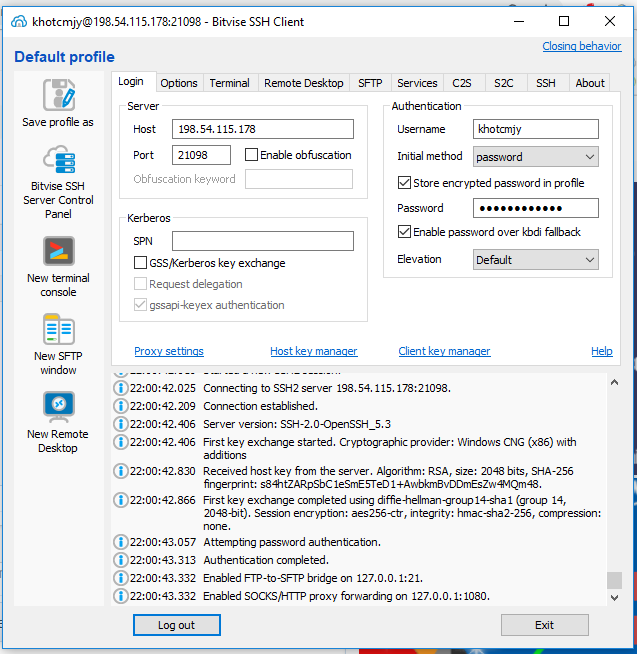Open the Remote Desktop tab
Image resolution: width=637 pixels, height=654 pixels.
click(x=304, y=83)
